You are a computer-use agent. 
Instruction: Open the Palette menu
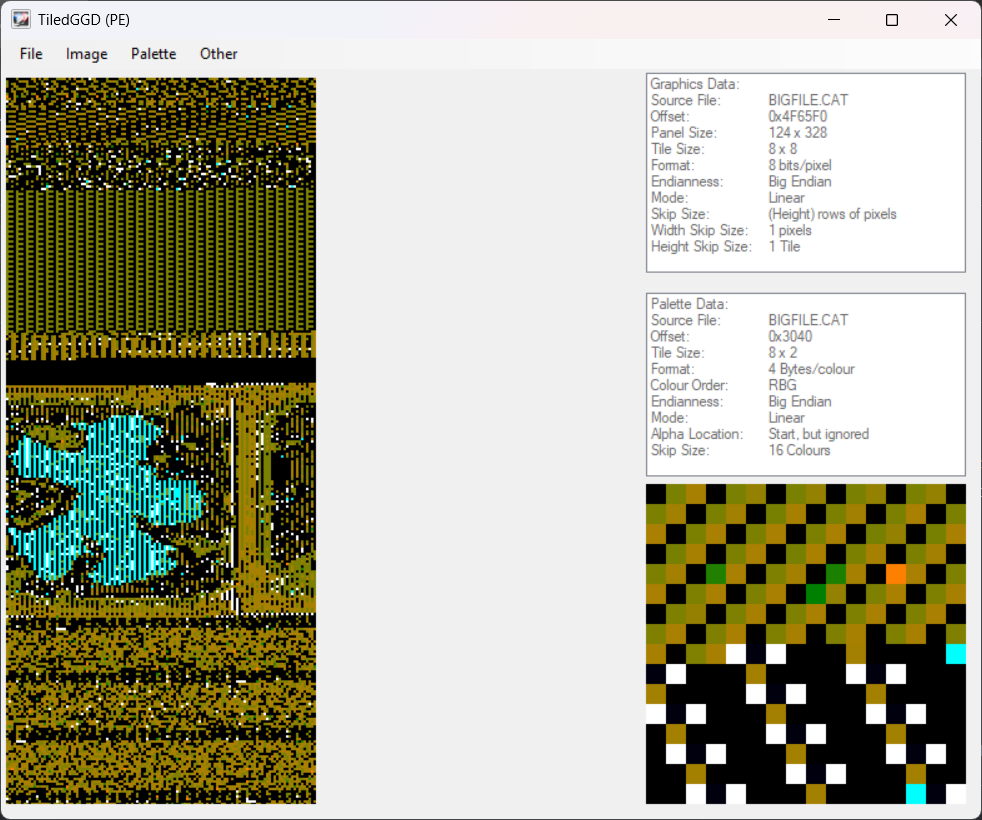click(153, 54)
